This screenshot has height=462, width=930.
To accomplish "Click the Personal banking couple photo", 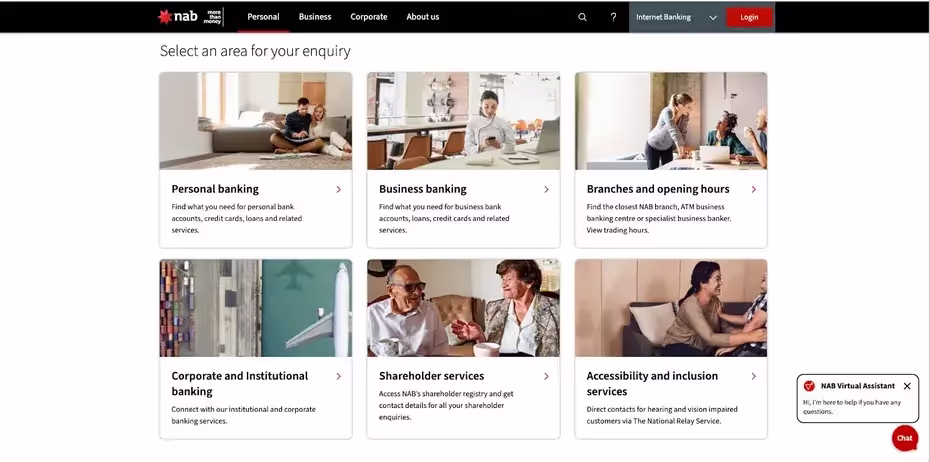I will [256, 120].
